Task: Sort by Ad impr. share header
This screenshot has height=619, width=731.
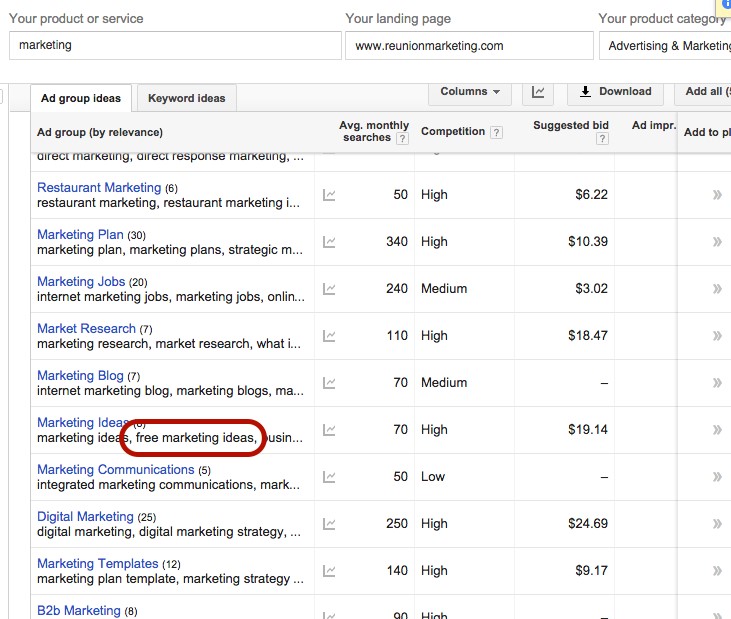Action: (x=654, y=125)
